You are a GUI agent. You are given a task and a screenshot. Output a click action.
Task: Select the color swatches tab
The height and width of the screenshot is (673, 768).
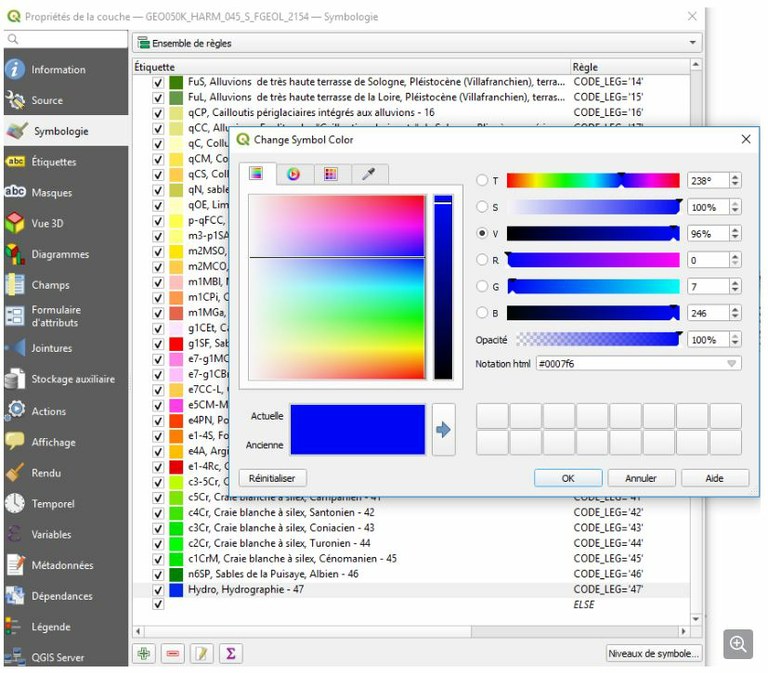pos(331,174)
